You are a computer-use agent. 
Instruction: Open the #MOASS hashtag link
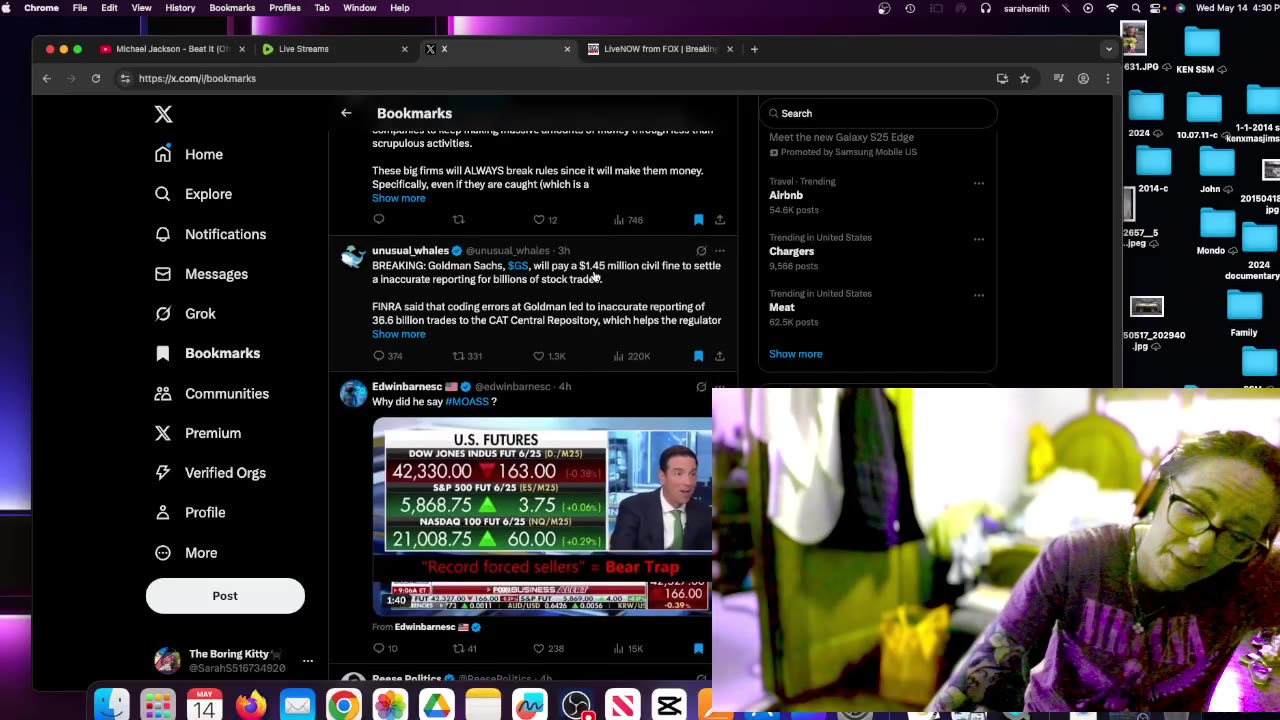click(x=467, y=402)
